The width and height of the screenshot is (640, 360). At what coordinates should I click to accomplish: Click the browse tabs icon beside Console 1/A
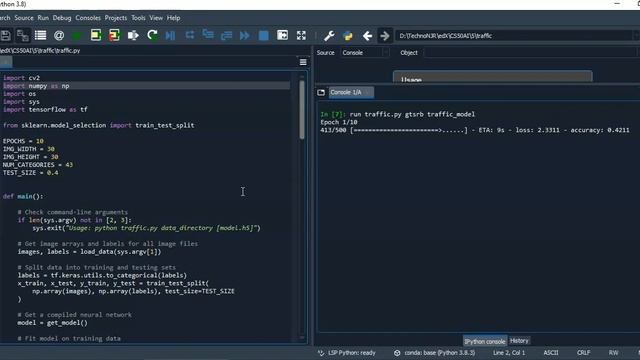pyautogui.click(x=321, y=93)
